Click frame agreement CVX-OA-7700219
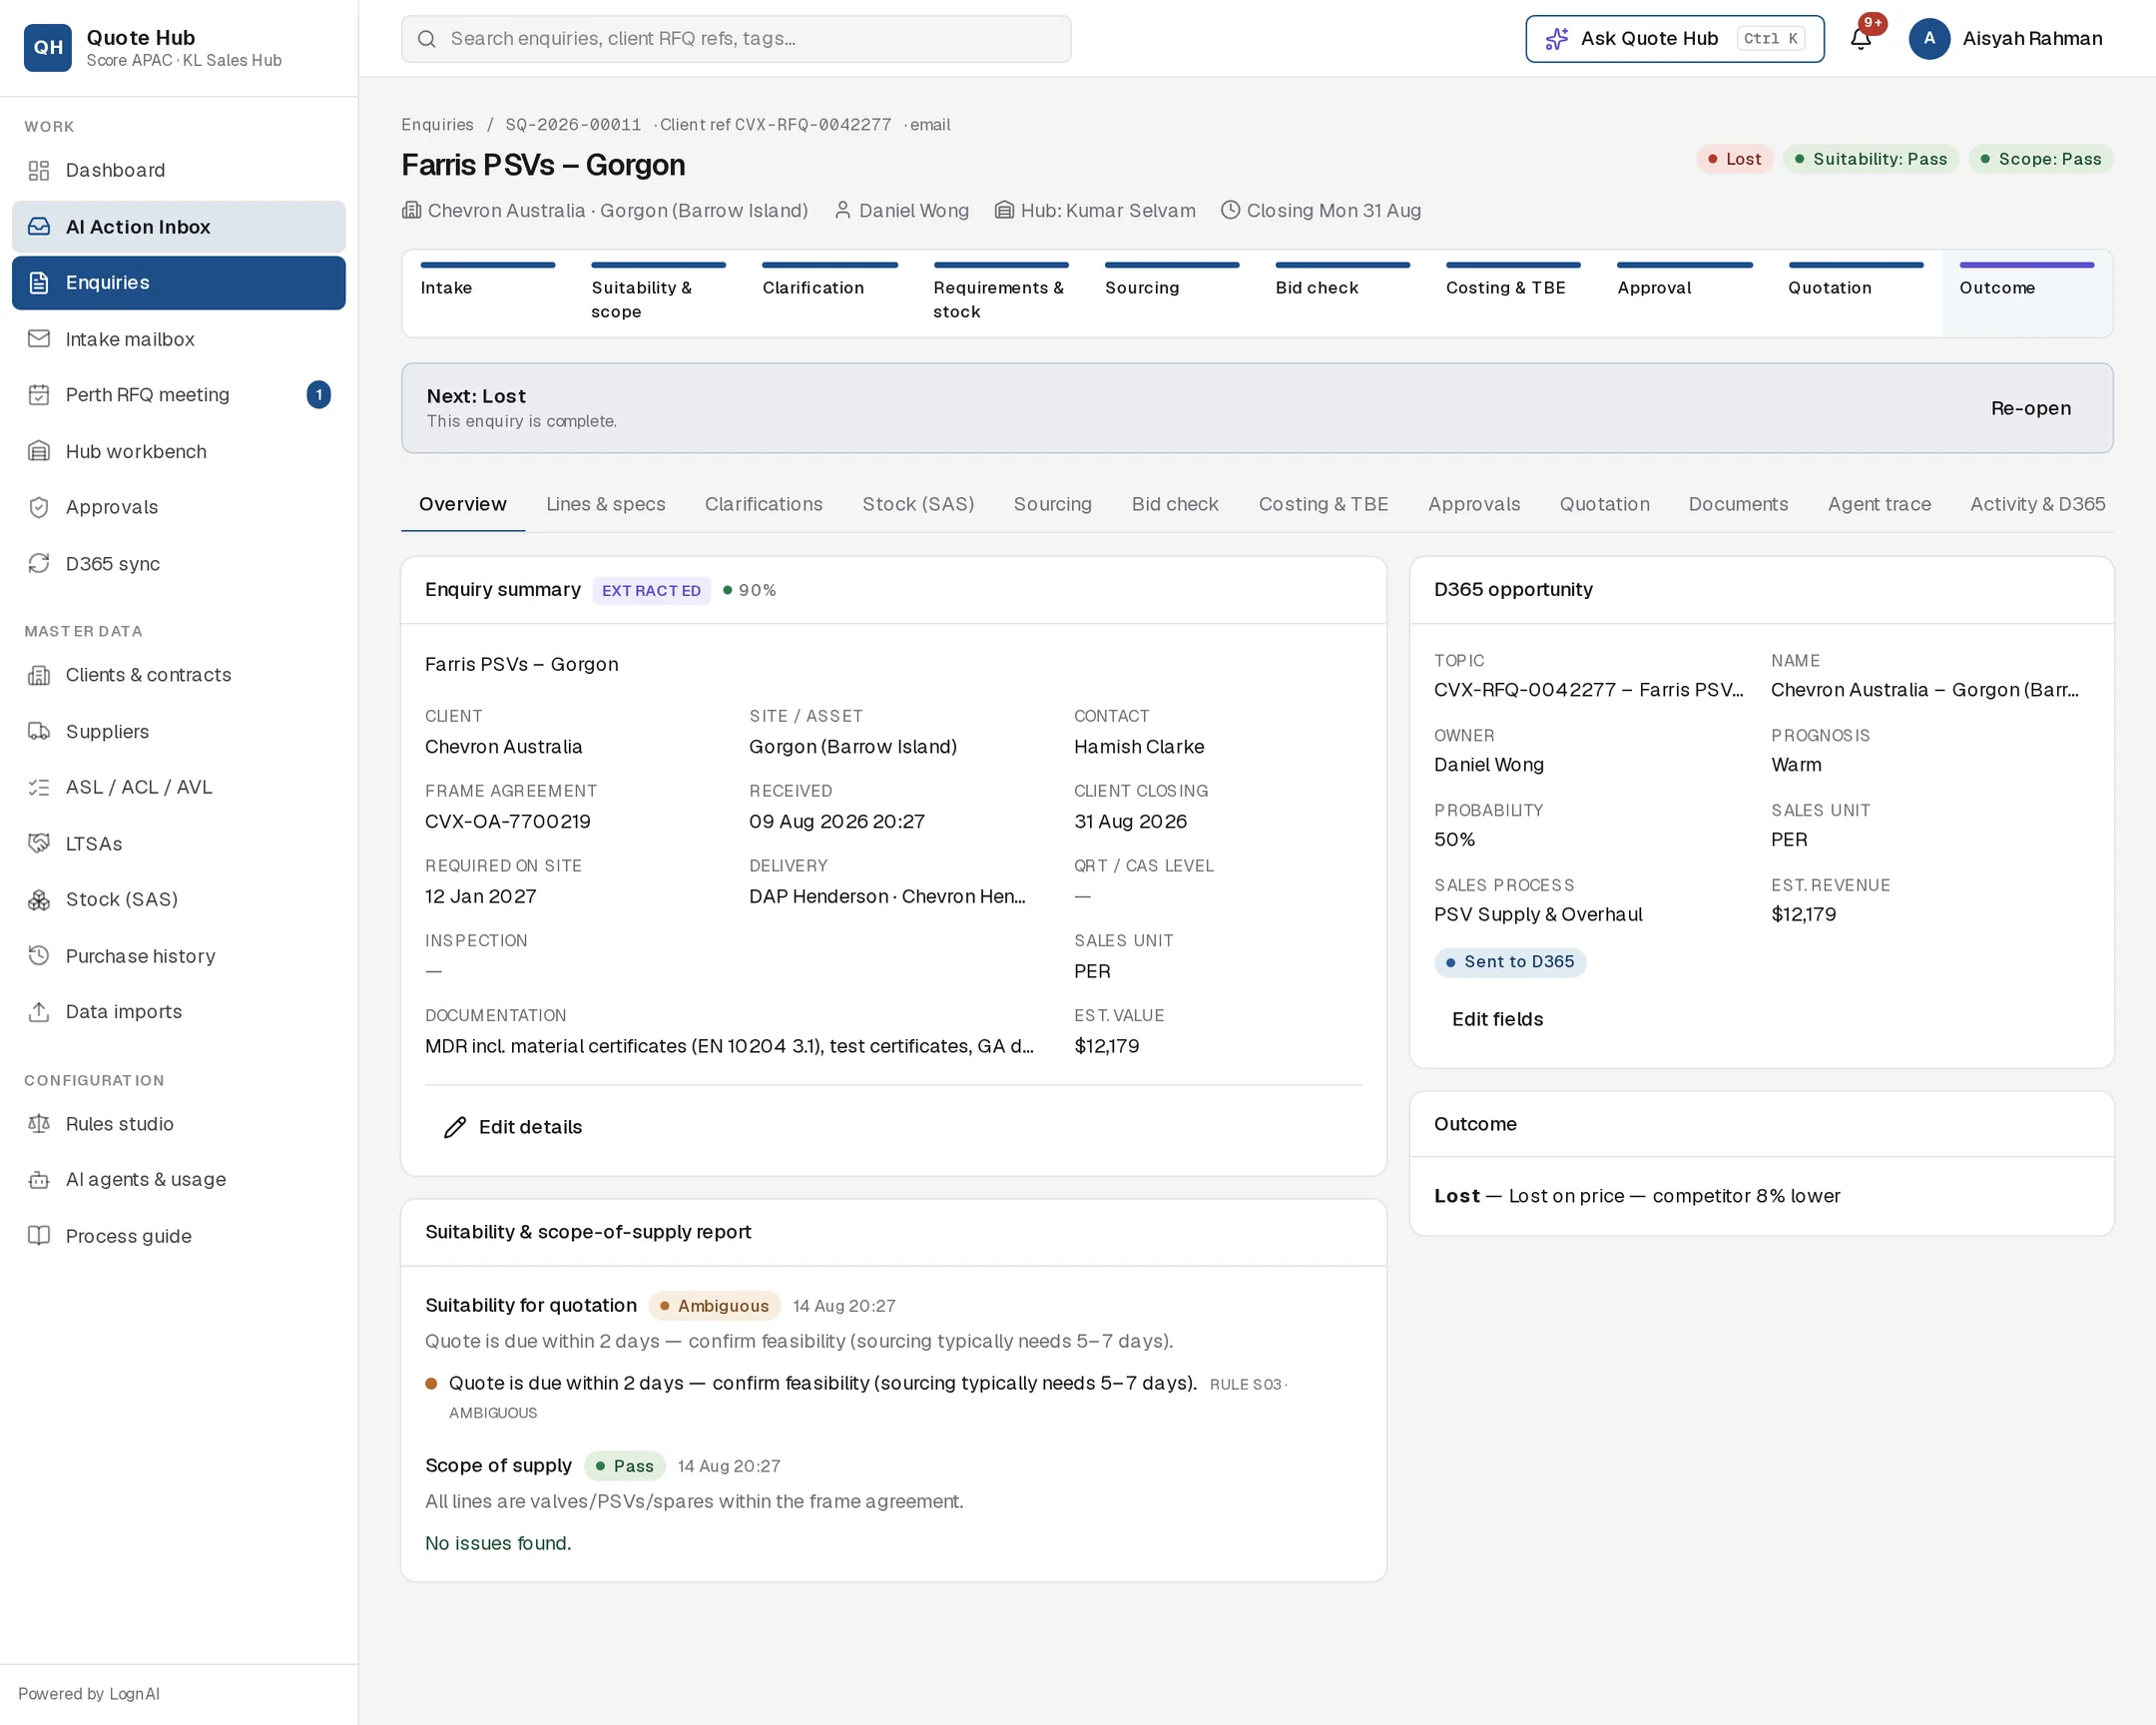 coord(508,822)
